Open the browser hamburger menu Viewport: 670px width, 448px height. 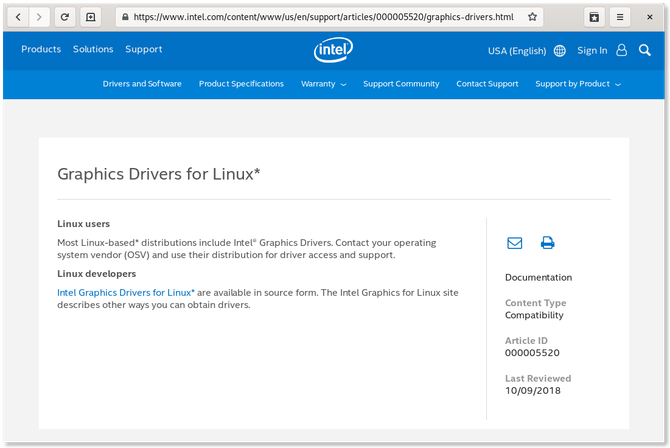[x=621, y=17]
